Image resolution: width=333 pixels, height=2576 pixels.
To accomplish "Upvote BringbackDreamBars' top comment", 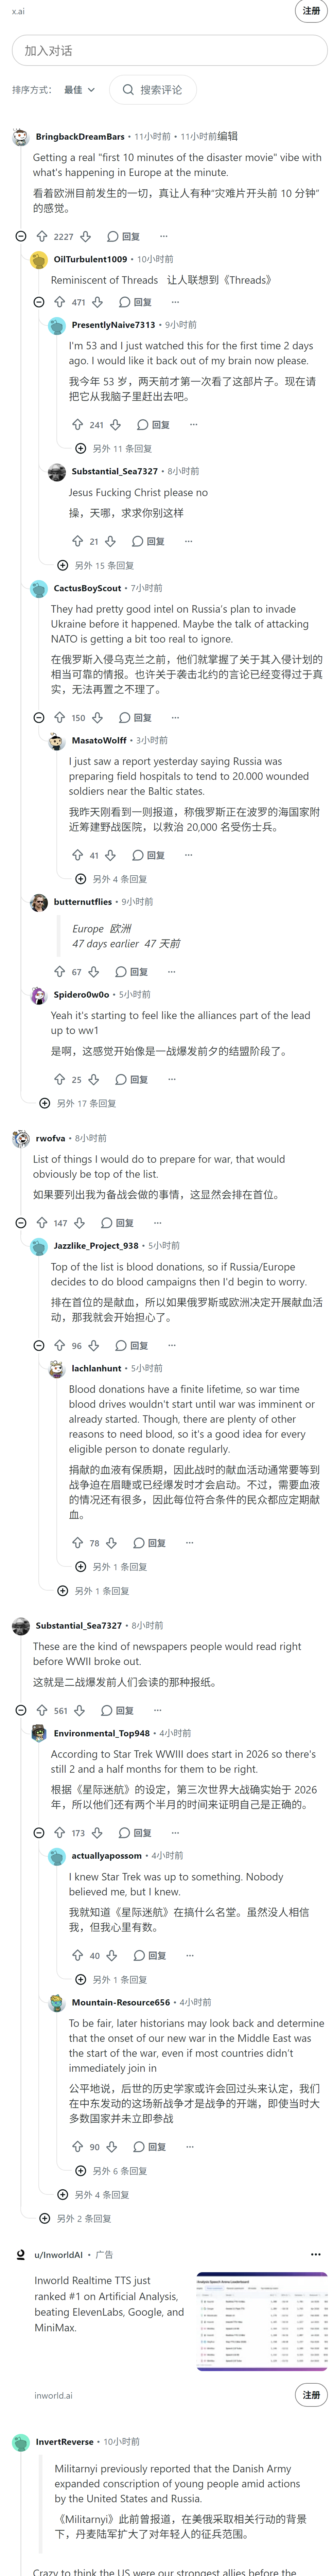I will (x=42, y=237).
